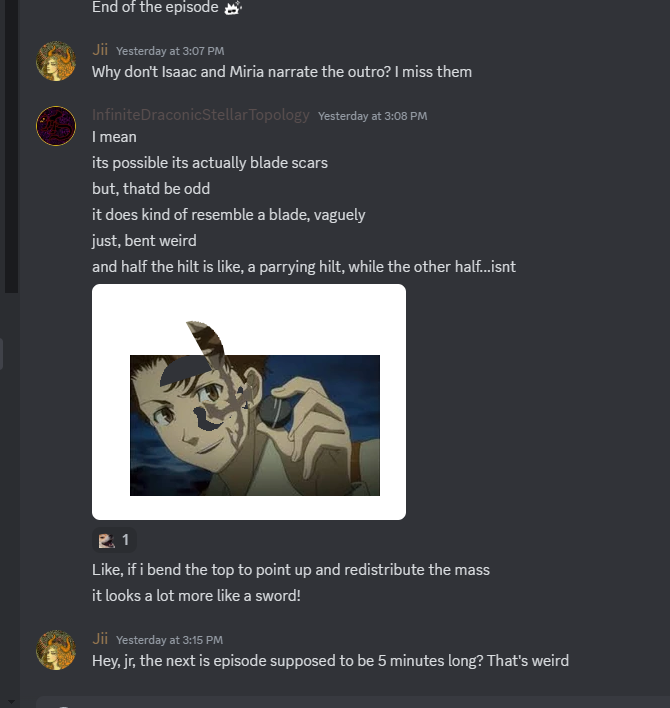Click the InfiniteDraconicStellarTopology username
Image resolution: width=670 pixels, height=708 pixels.
click(201, 115)
